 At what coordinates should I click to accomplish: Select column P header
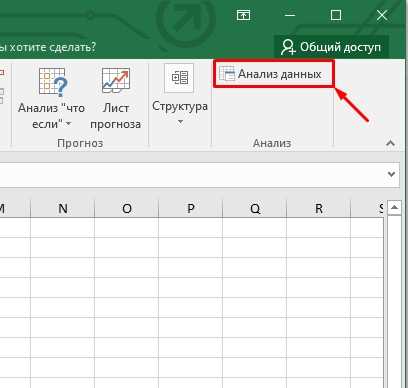coord(191,209)
